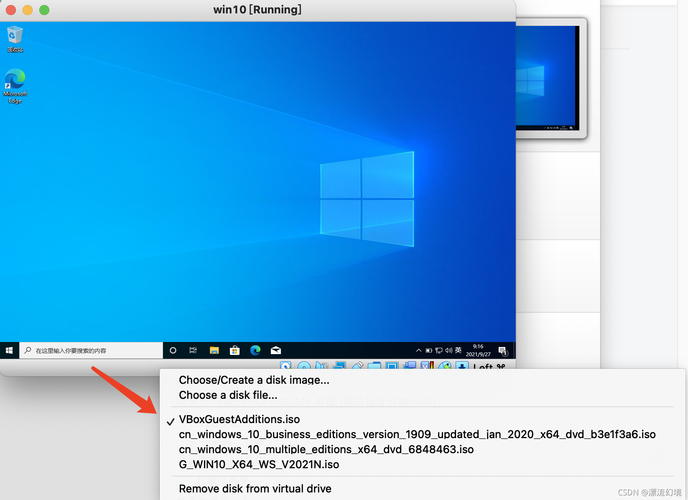The width and height of the screenshot is (688, 500).
Task: Open Task View in the taskbar
Action: (194, 351)
